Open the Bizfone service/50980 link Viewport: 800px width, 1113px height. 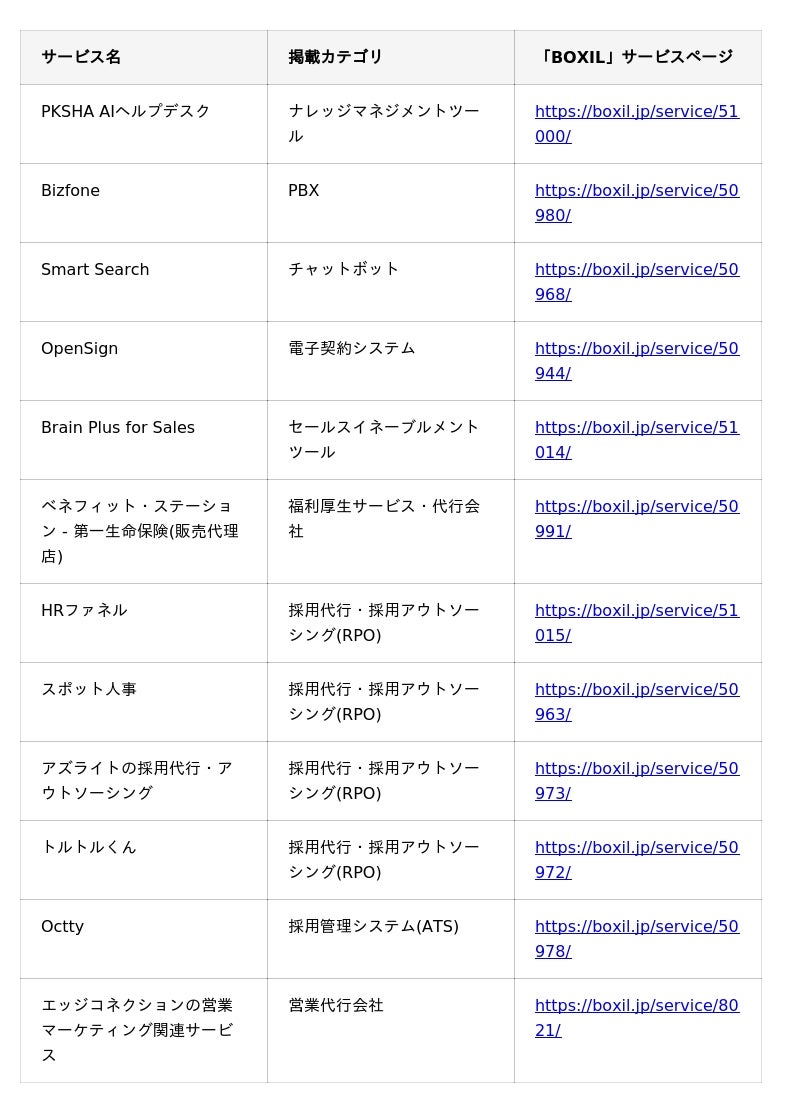coord(637,202)
